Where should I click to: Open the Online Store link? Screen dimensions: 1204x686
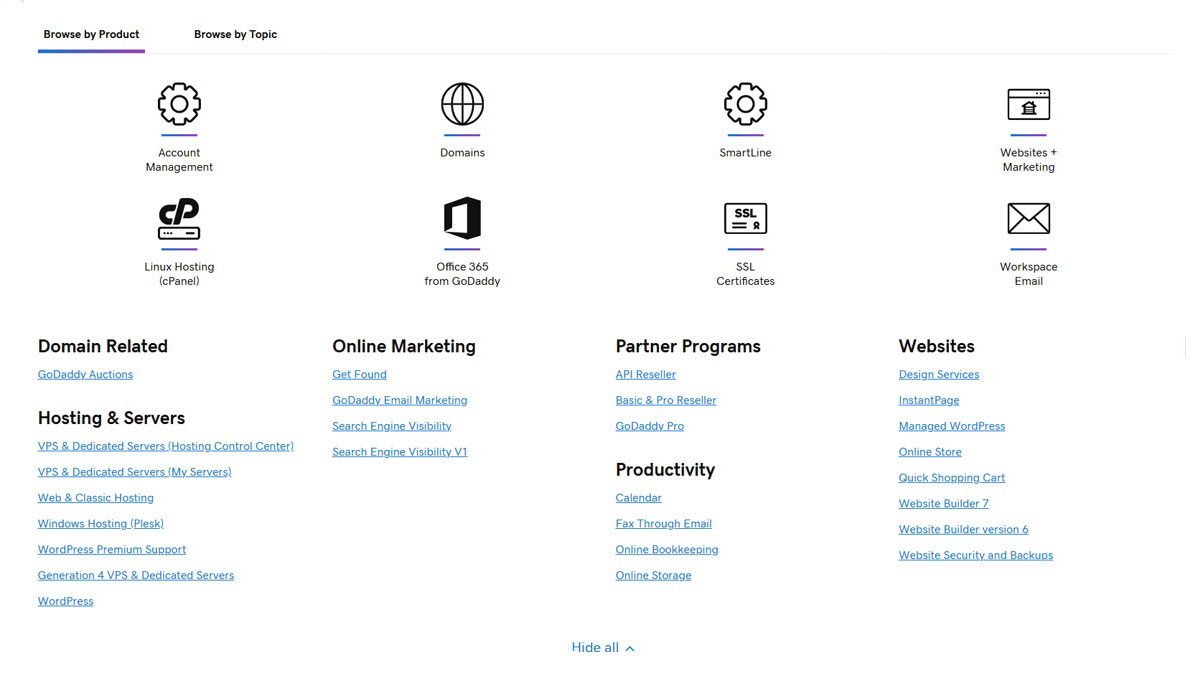[930, 453]
